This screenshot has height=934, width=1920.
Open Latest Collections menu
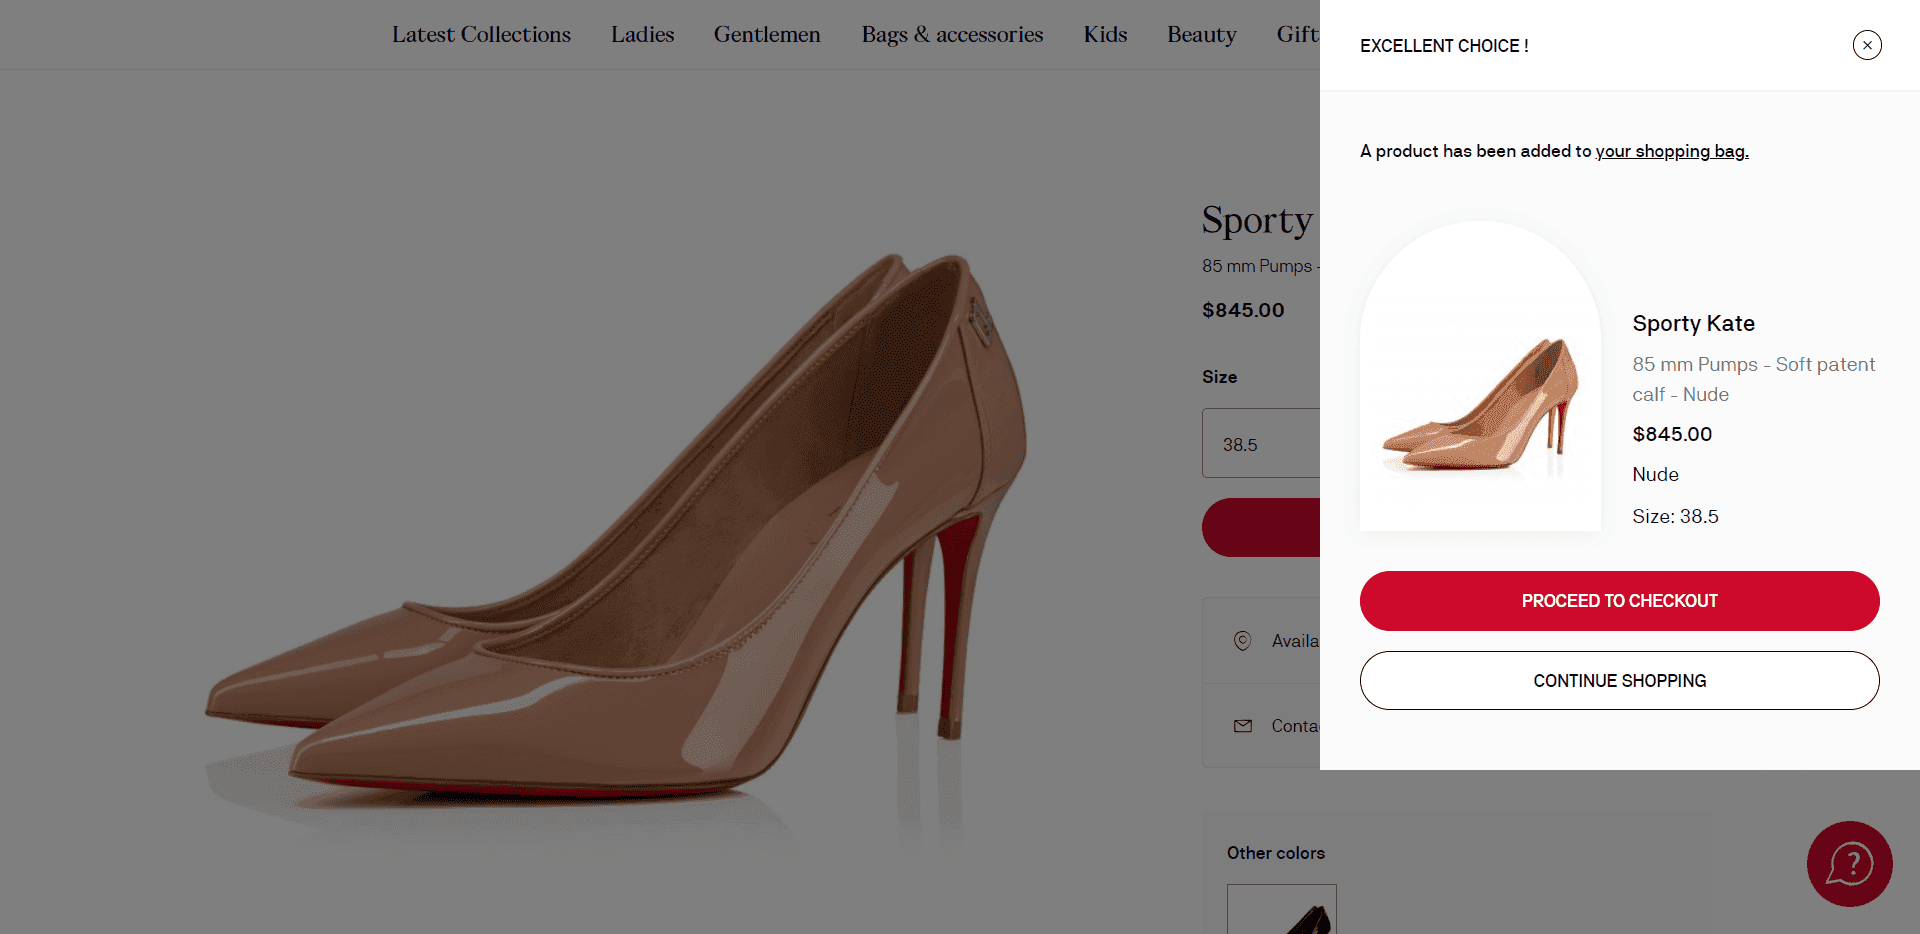pos(481,35)
